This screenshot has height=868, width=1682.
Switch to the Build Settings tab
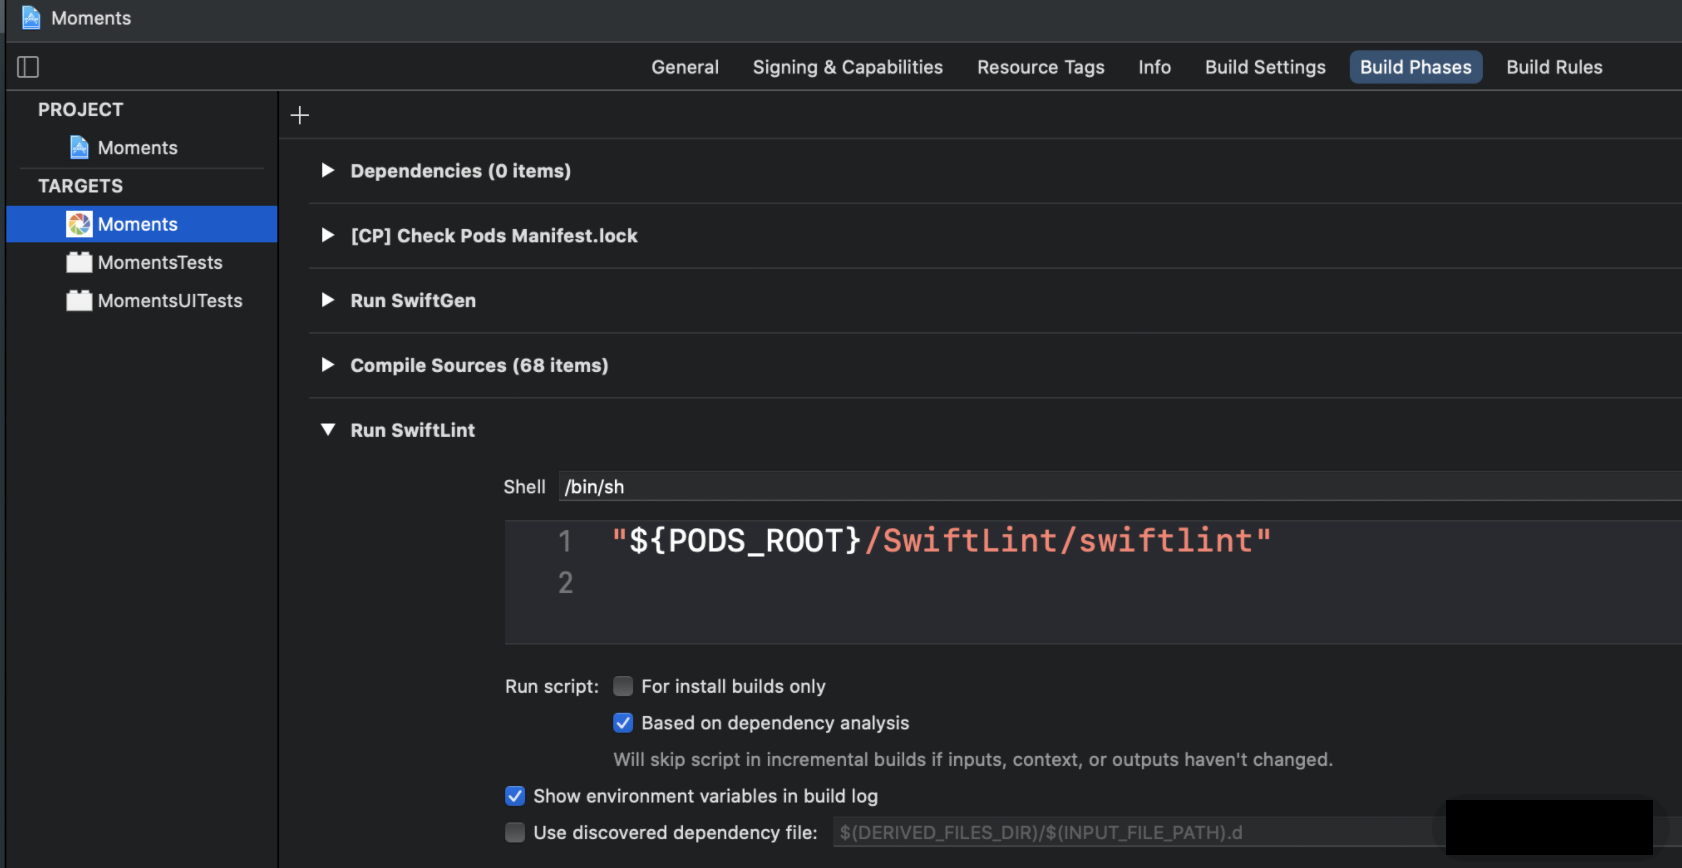[1265, 67]
